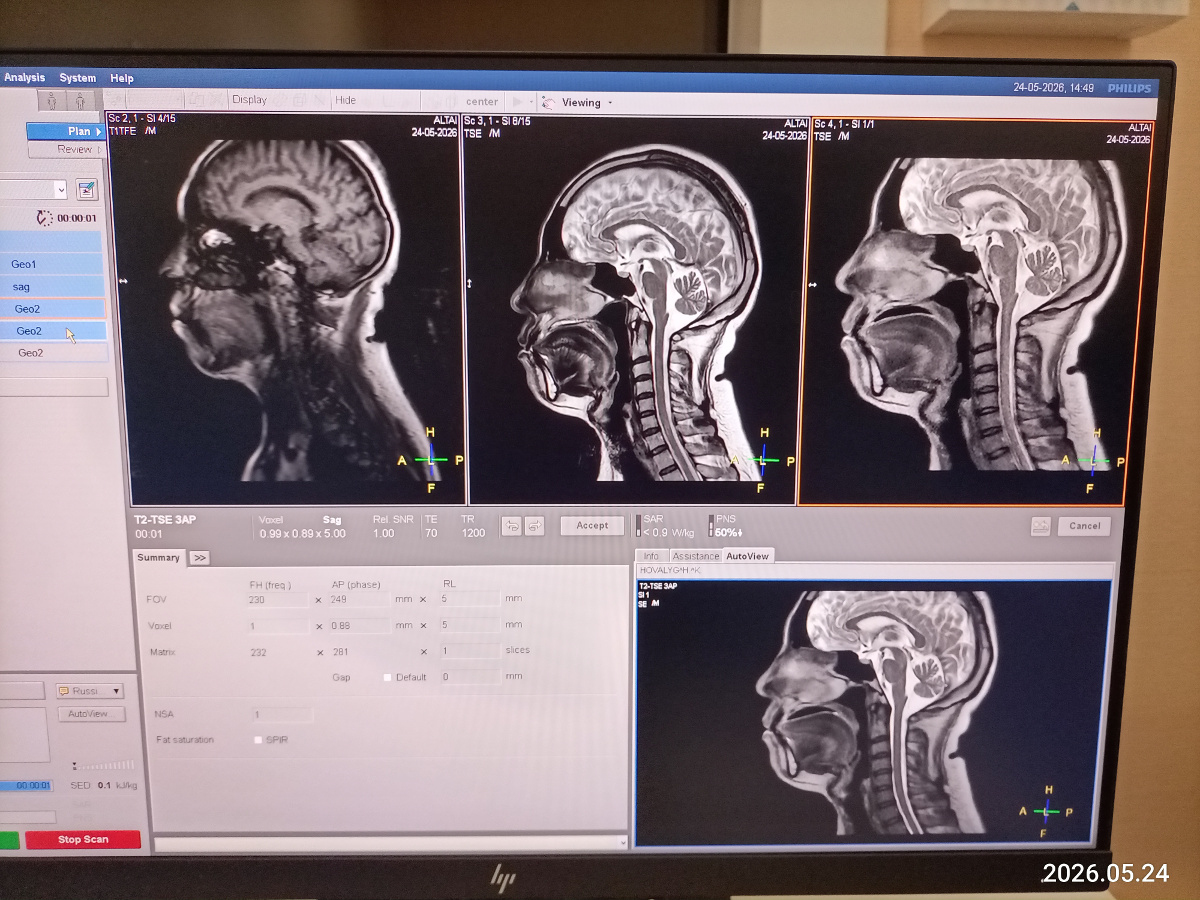Open the Analysis menu
This screenshot has width=1200, height=900.
[24, 78]
